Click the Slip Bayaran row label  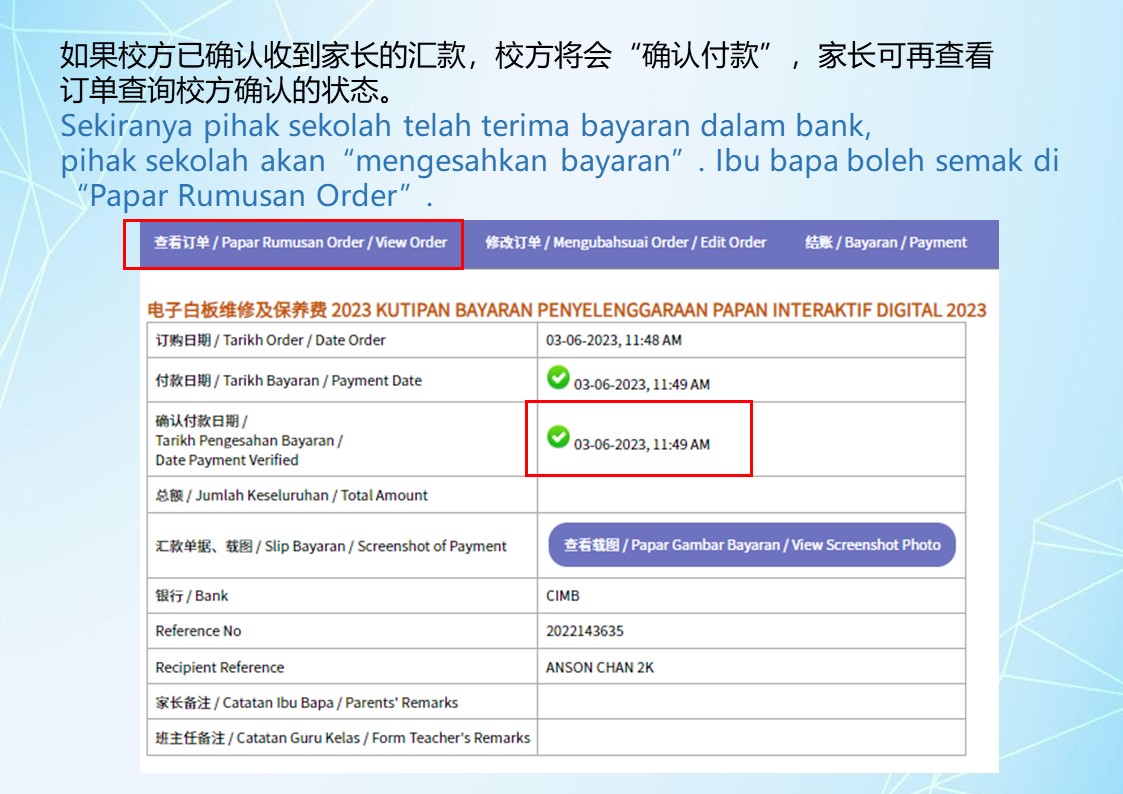(x=331, y=546)
